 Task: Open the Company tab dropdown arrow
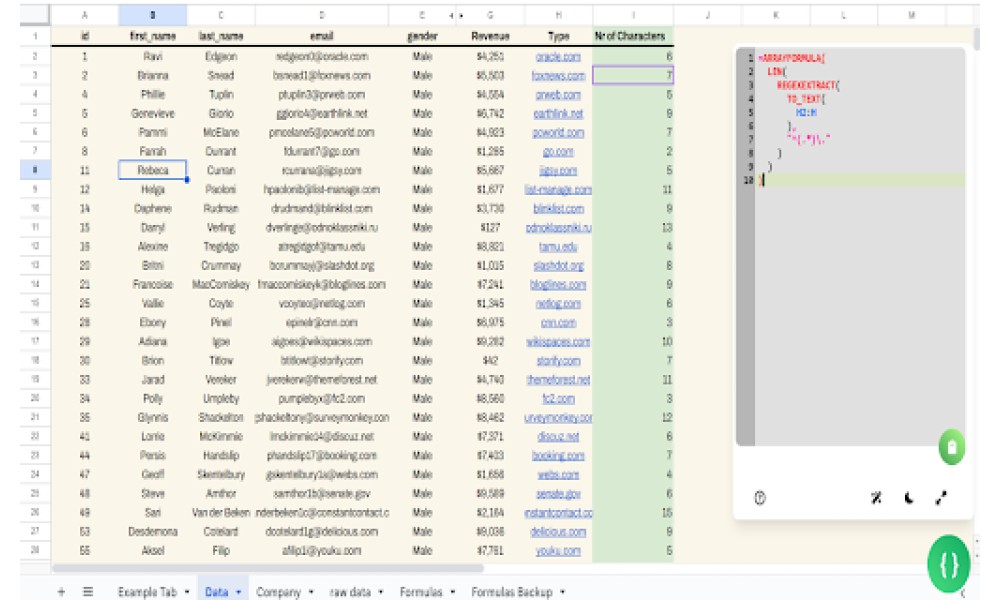[x=311, y=592]
